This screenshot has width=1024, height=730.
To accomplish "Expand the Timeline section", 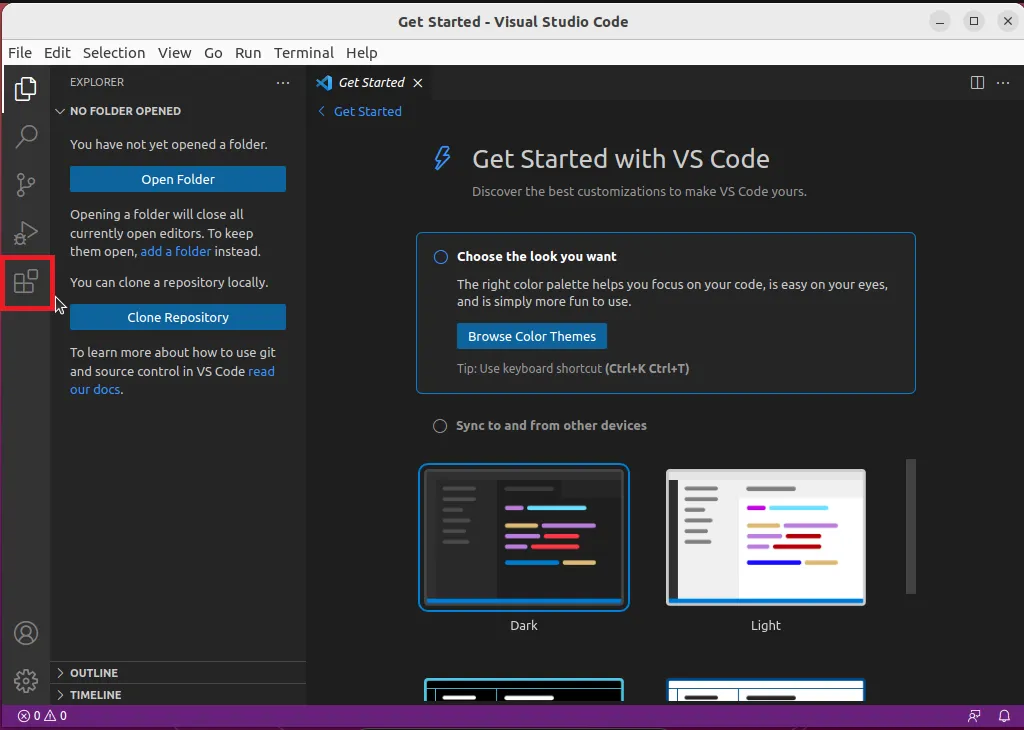I will tap(178, 695).
